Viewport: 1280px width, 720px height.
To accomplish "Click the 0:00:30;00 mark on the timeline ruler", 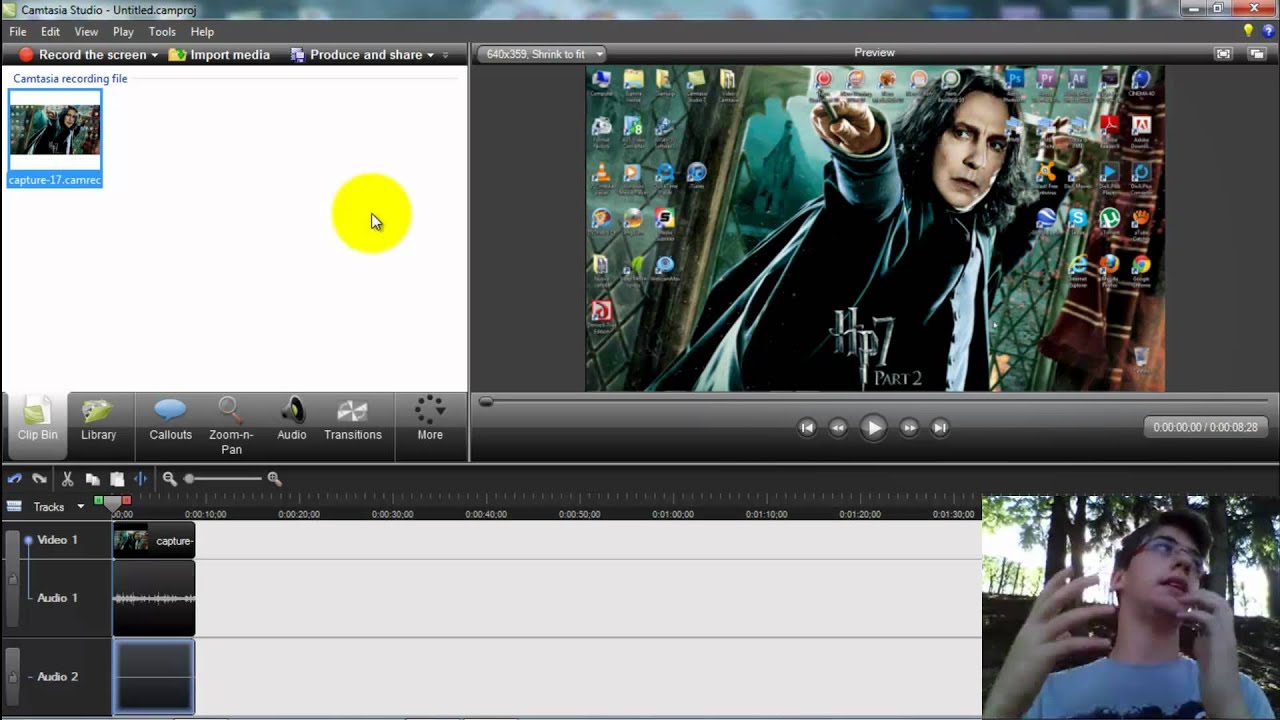I will (392, 514).
